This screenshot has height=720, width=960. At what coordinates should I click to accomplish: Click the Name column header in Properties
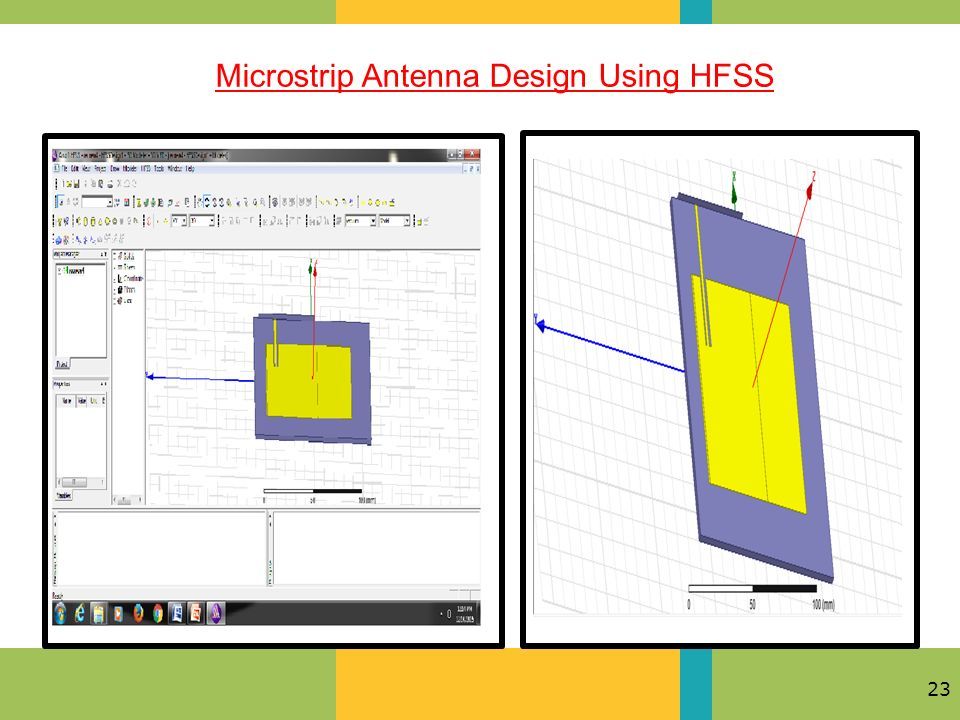pos(66,400)
